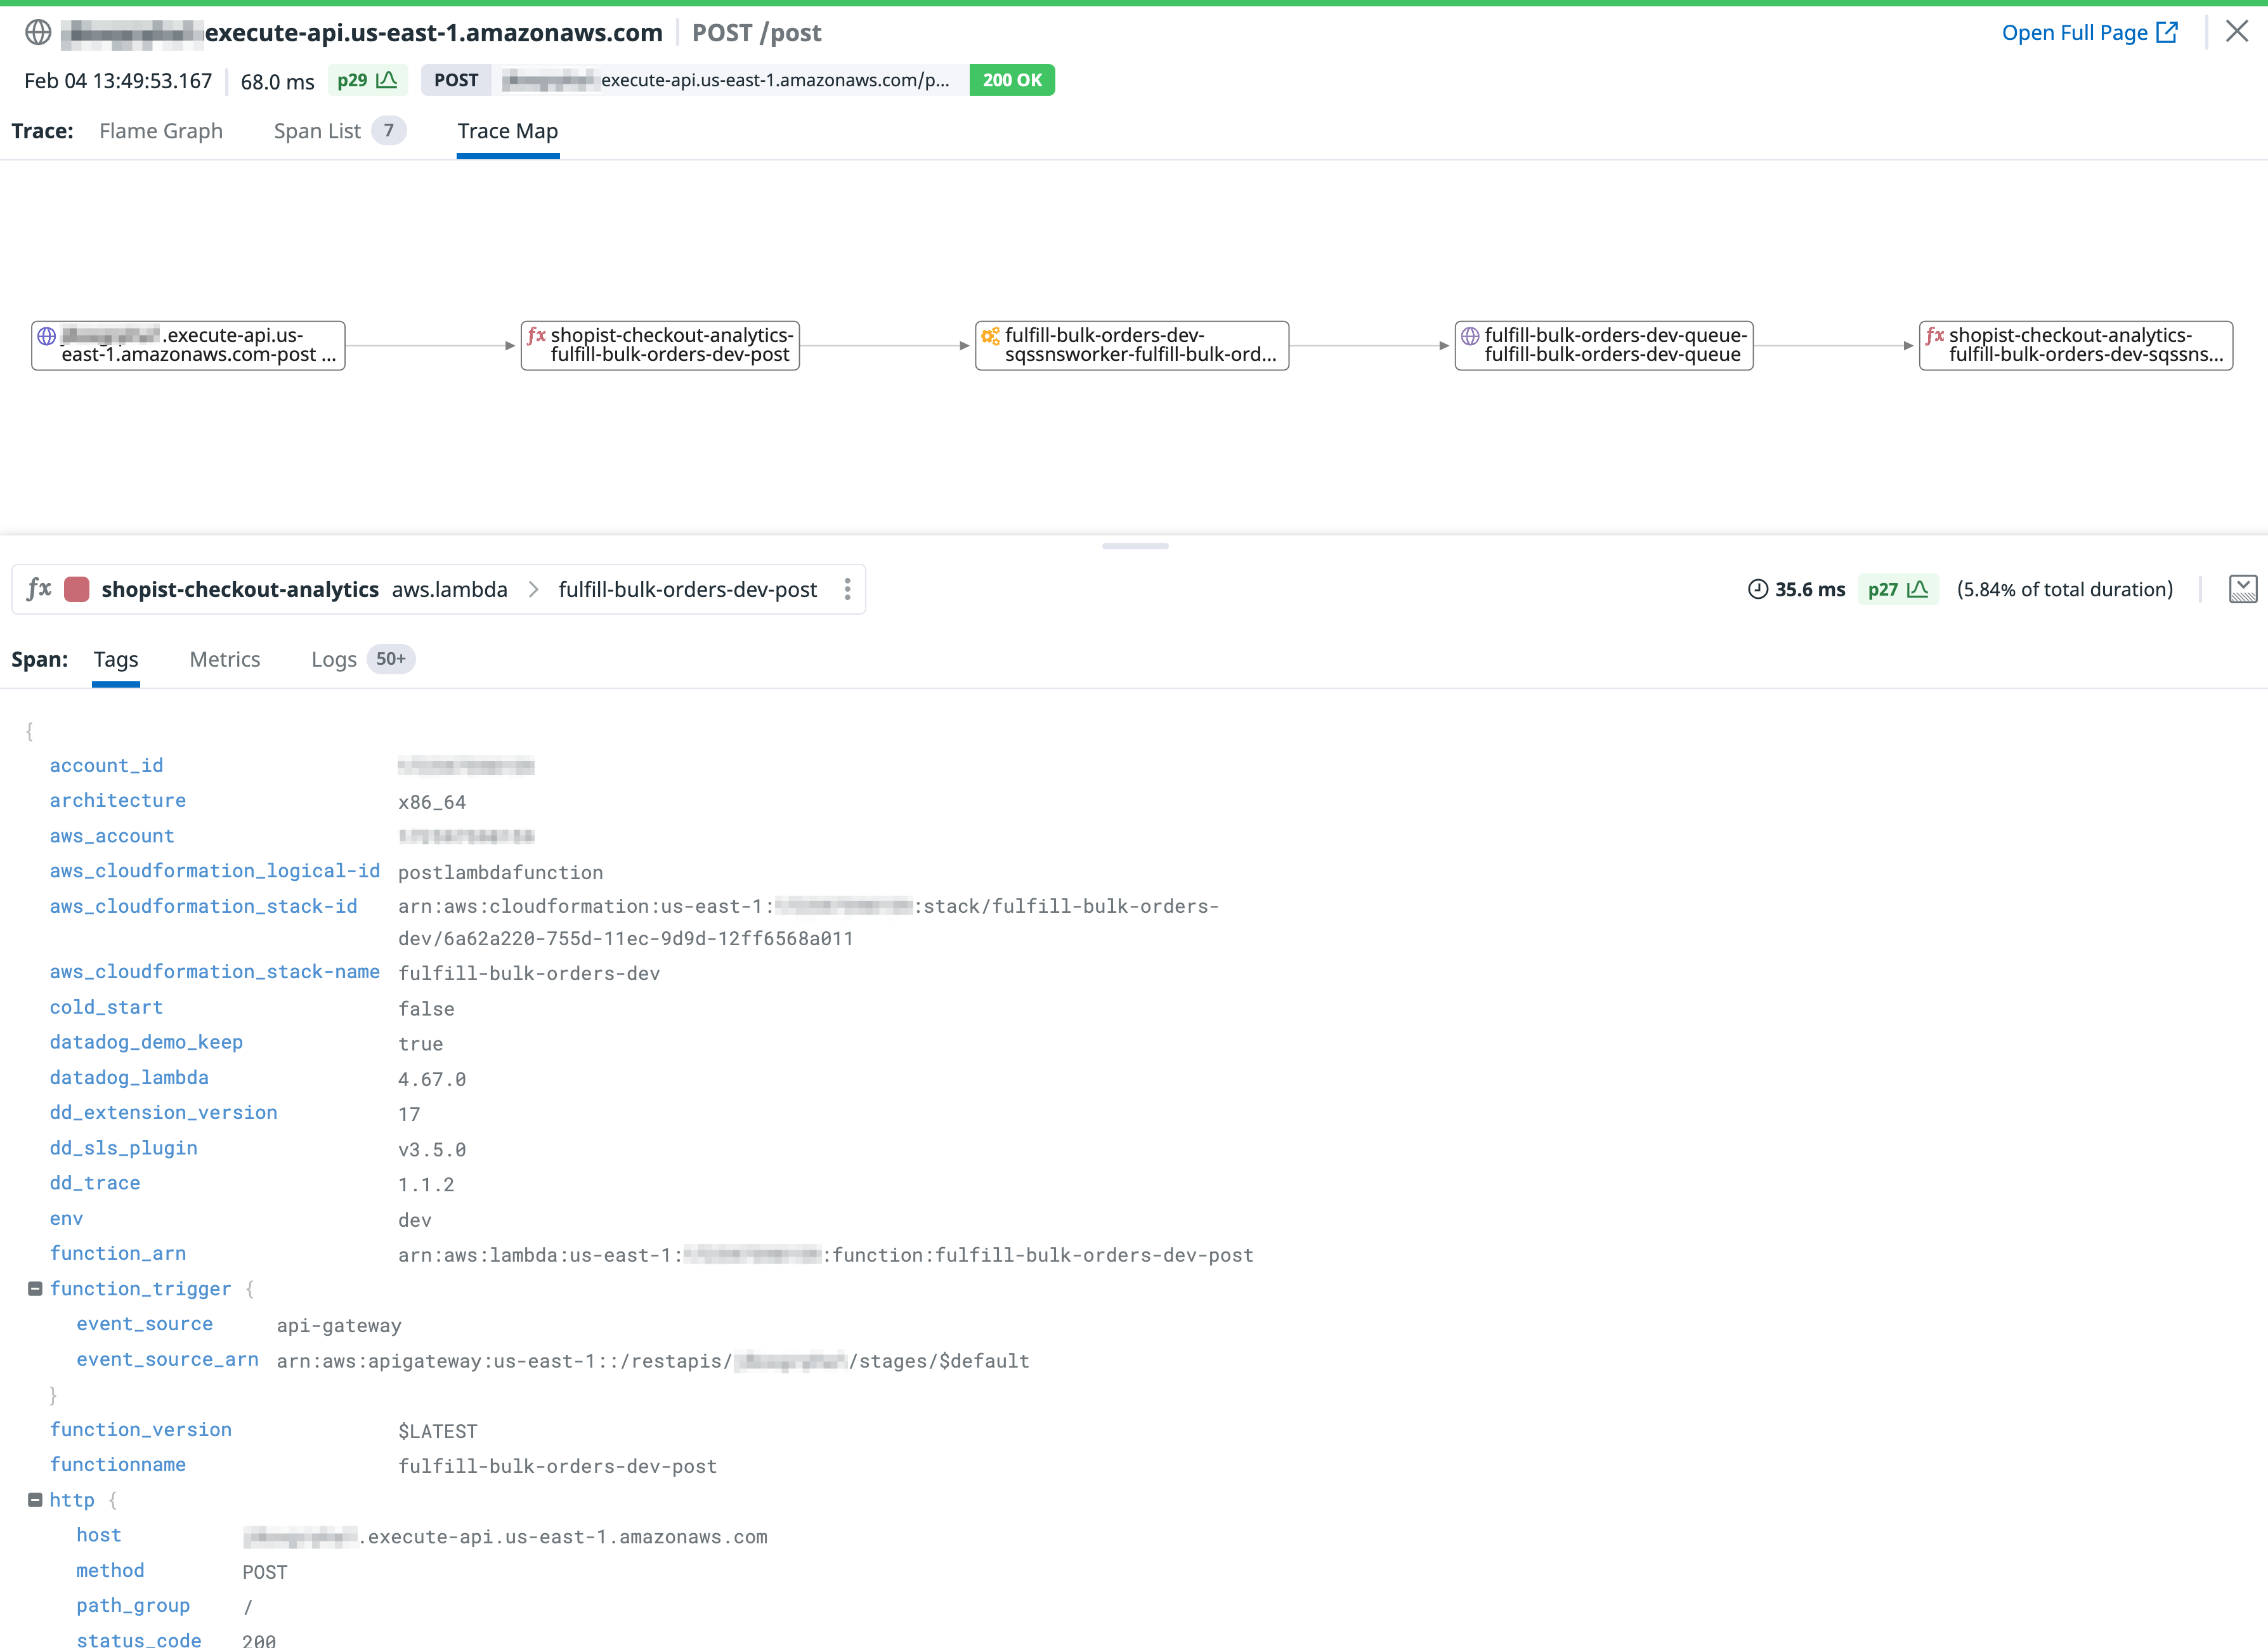Collapse the http object in the tags list
Screen dimensions: 2268x1648
coord(34,1499)
